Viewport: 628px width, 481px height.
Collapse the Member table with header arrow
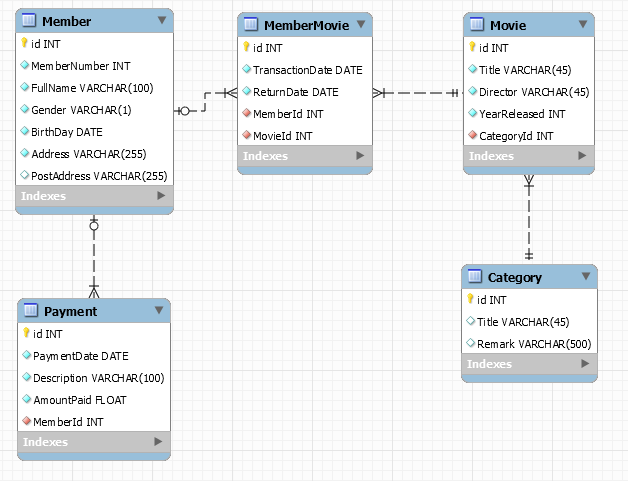pyautogui.click(x=162, y=21)
